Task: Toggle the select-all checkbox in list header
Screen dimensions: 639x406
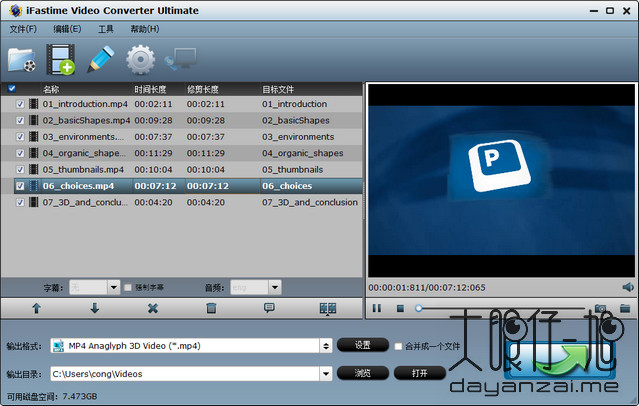Action: point(12,88)
